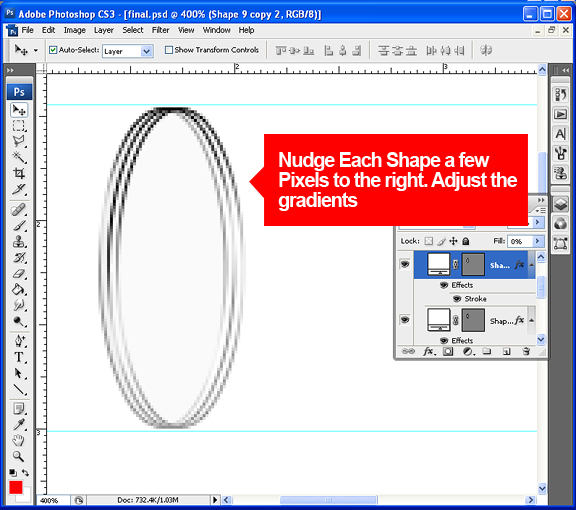
Task: Open the Layer menu
Action: pos(104,30)
